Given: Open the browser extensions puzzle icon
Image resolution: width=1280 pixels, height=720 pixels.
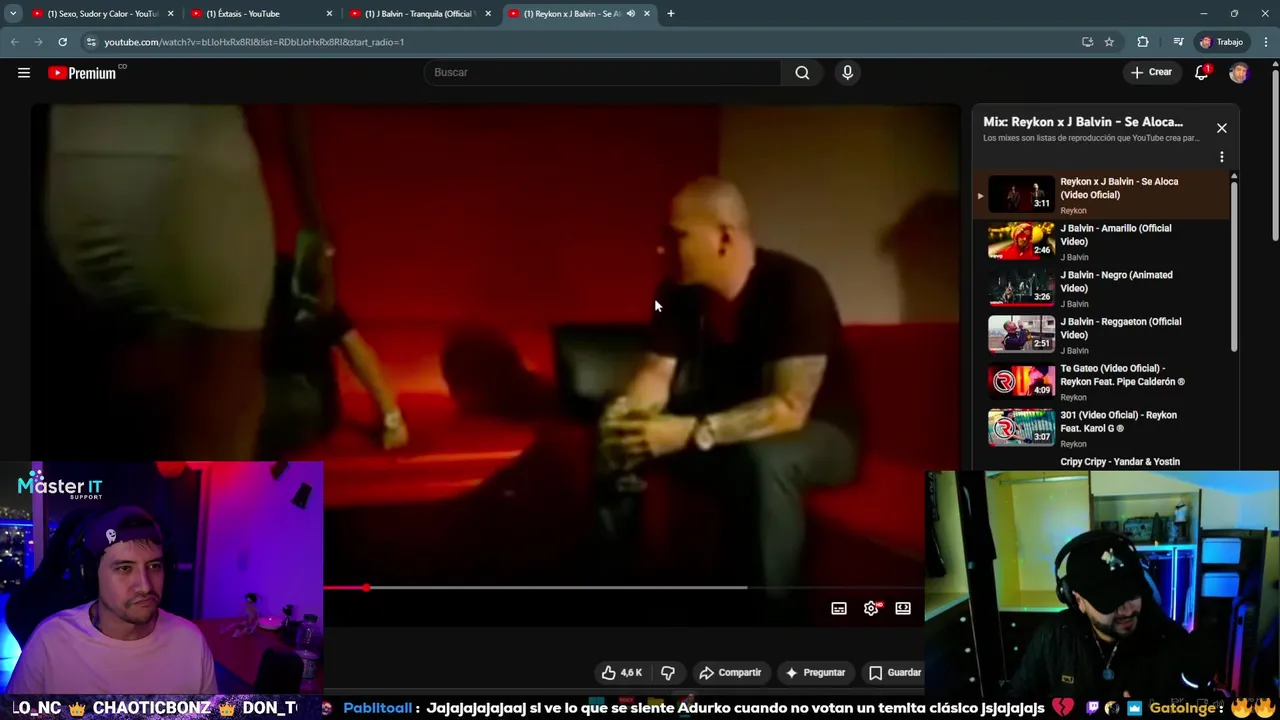Looking at the screenshot, I should [1143, 42].
